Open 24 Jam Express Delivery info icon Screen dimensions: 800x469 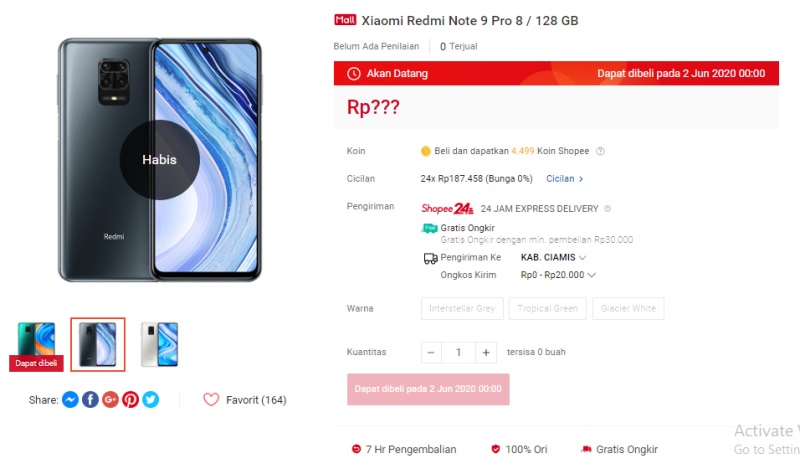[x=607, y=208]
